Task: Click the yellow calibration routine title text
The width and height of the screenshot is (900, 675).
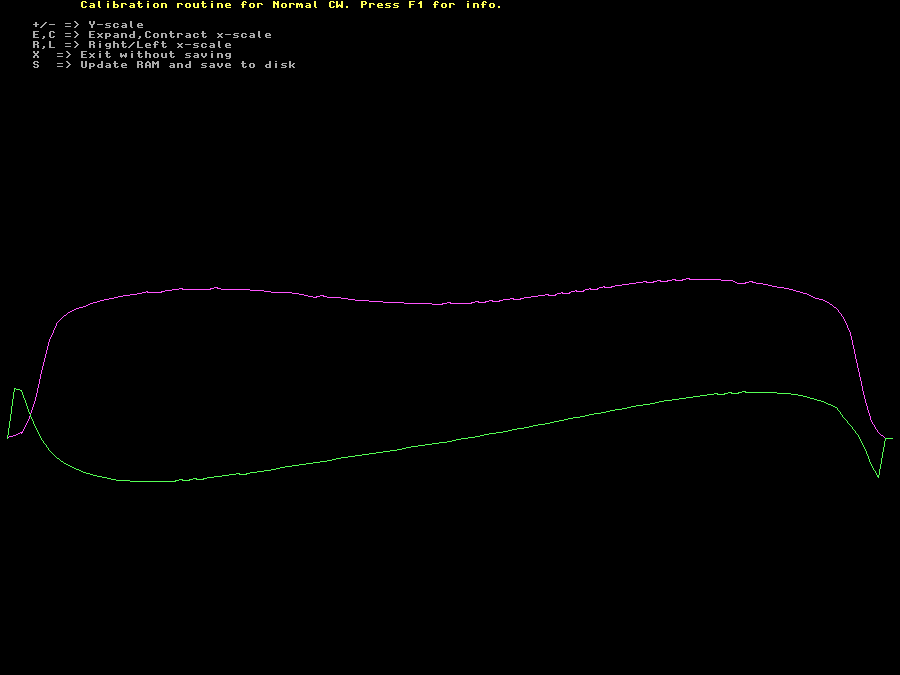Action: click(291, 5)
